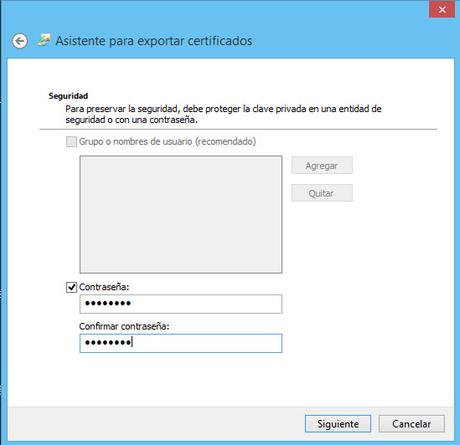Click the 'Confirmar contraseña:' label
This screenshot has height=445, width=460.
coord(124,326)
